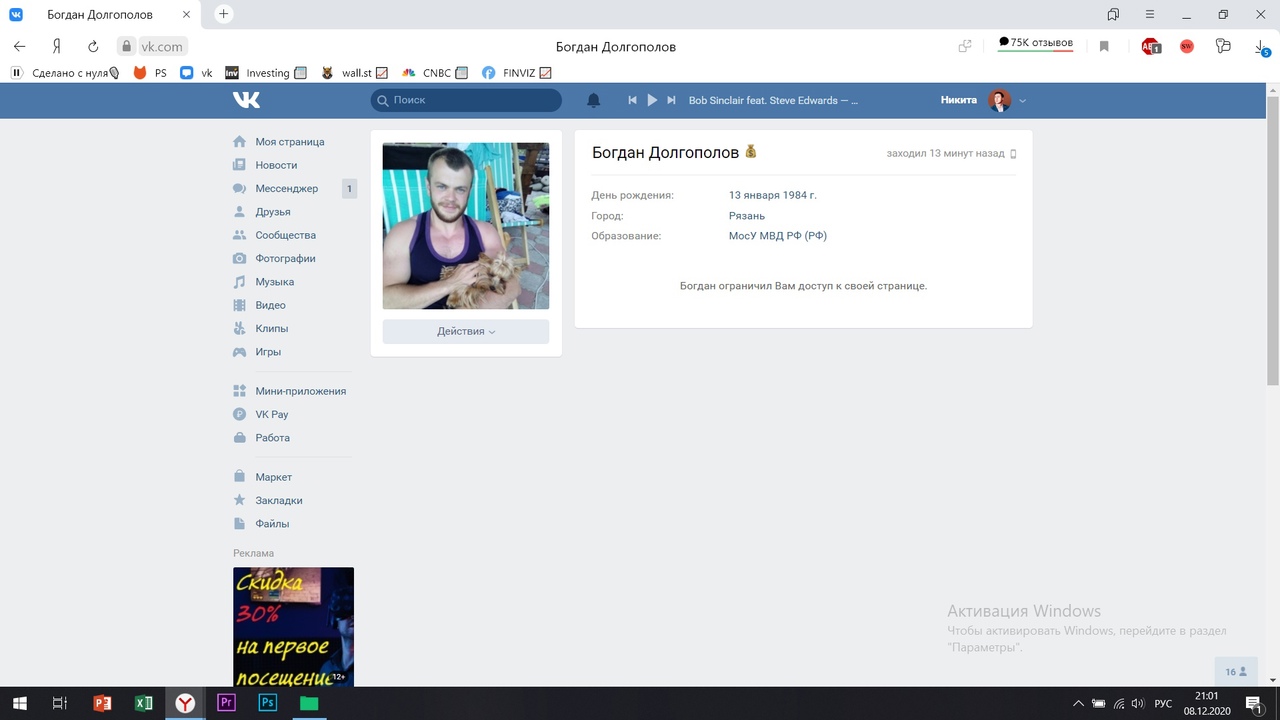This screenshot has height=720, width=1280.
Task: Open notifications bell icon
Action: 593,100
